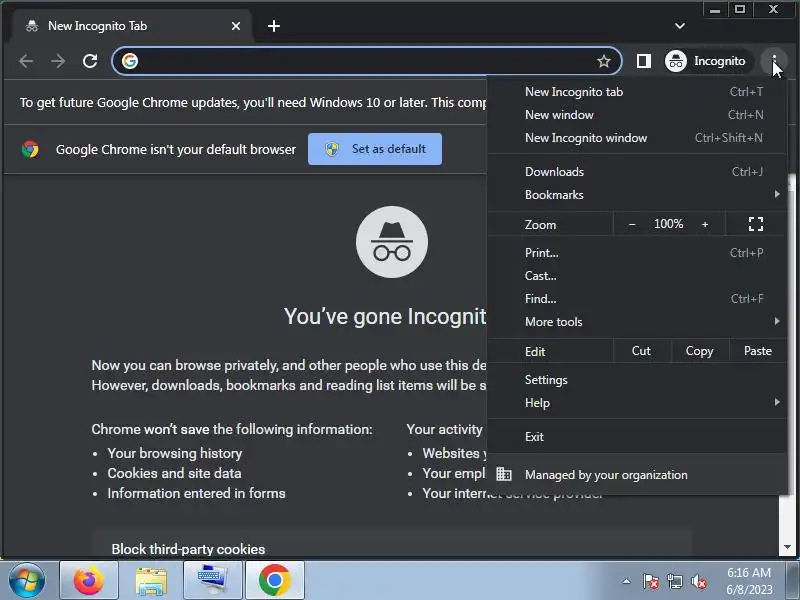Select the New Incognito Tab tab
The height and width of the screenshot is (600, 800).
tap(132, 26)
